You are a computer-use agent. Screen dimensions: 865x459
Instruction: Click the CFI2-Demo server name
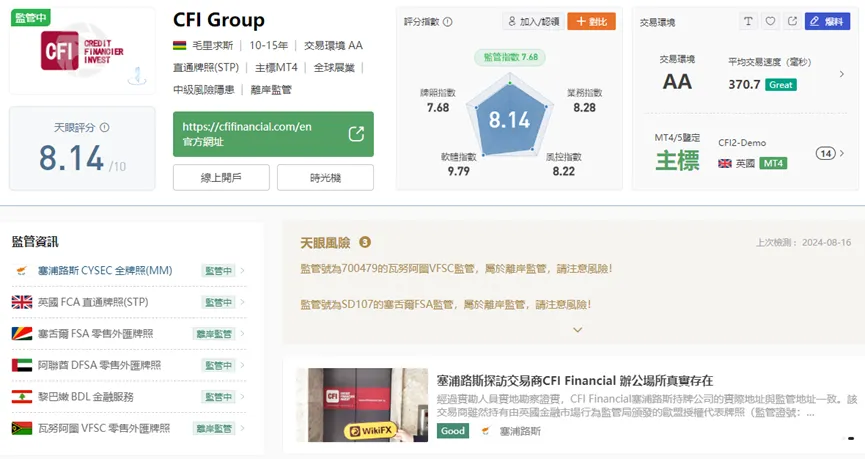pos(742,143)
